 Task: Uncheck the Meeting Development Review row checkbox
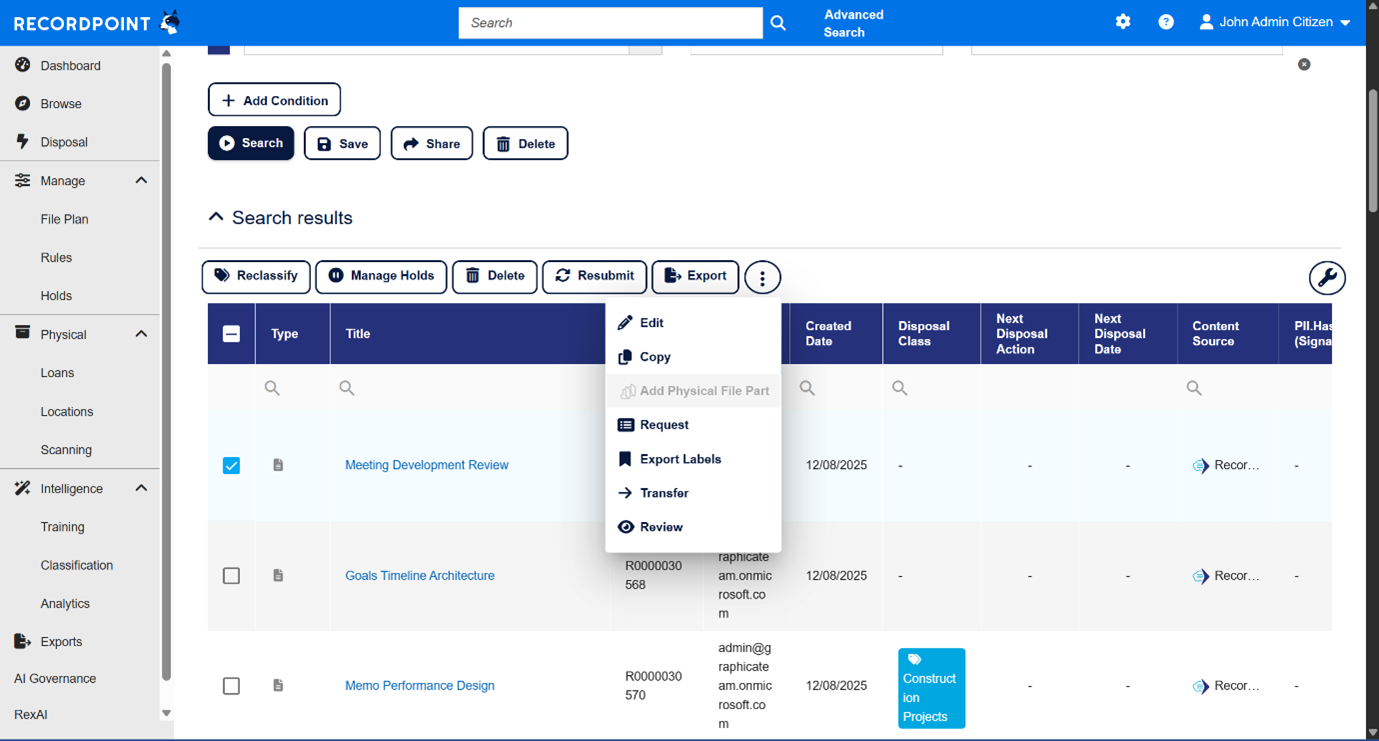click(231, 466)
